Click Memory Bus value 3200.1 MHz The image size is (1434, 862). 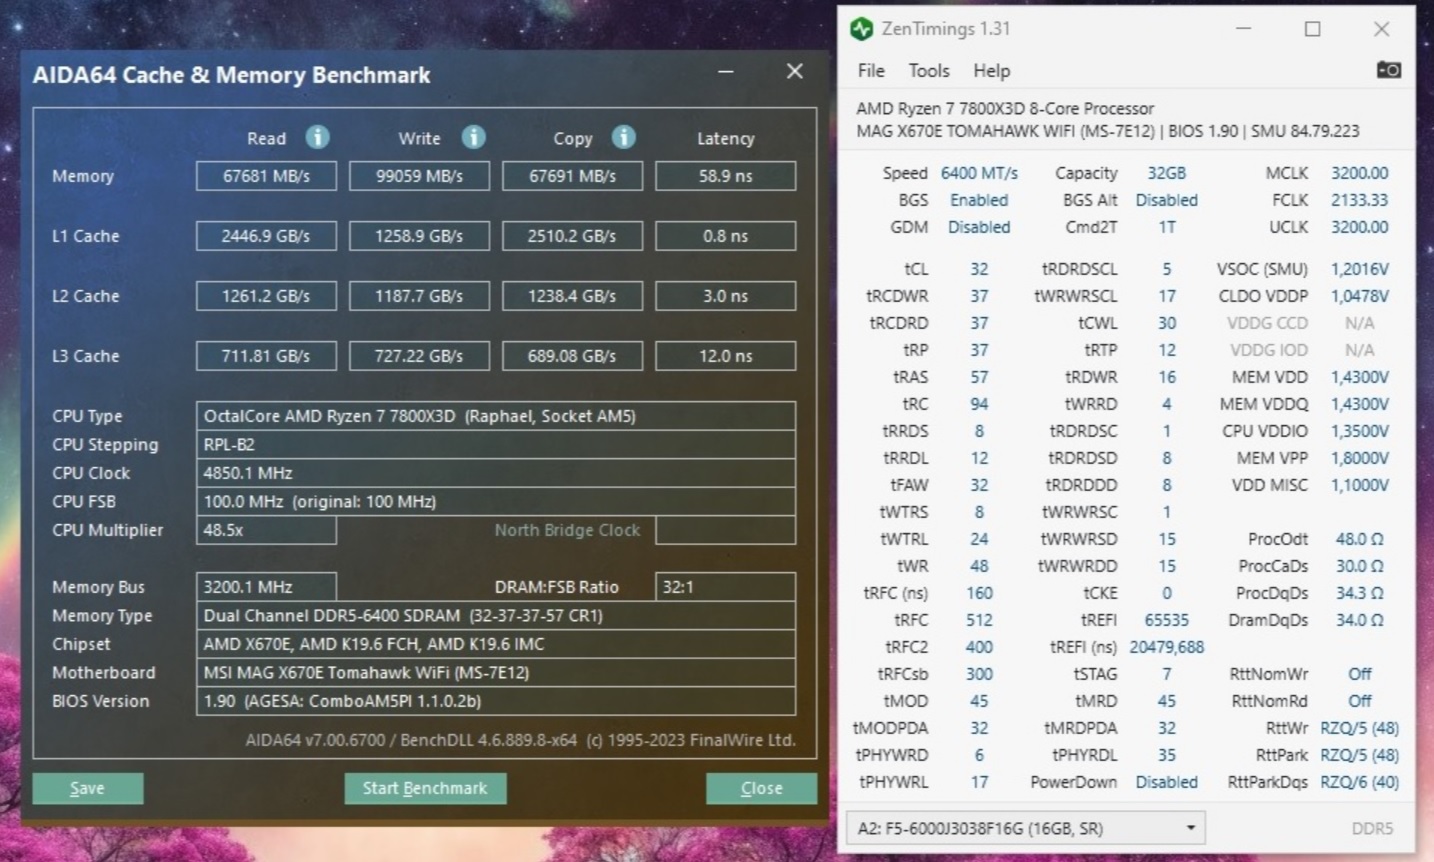266,587
